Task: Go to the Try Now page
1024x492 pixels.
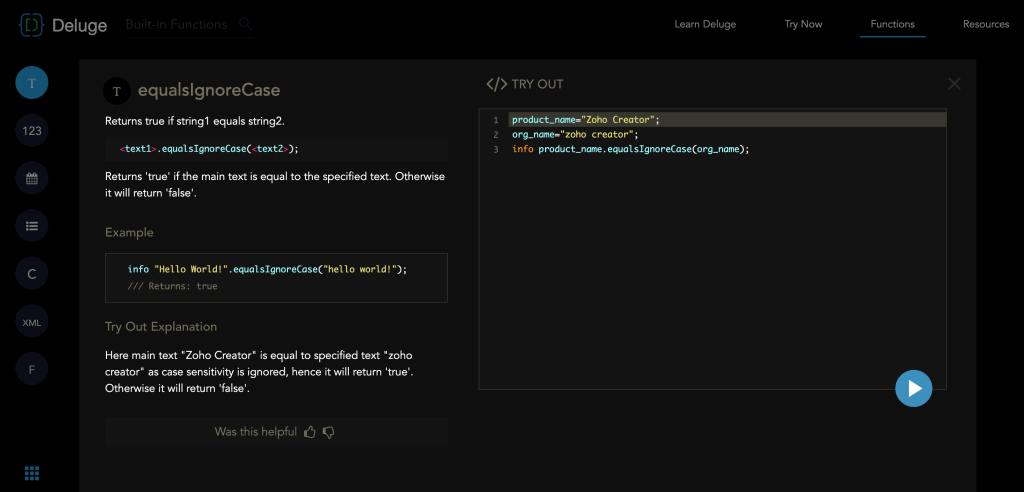Action: click(x=803, y=24)
